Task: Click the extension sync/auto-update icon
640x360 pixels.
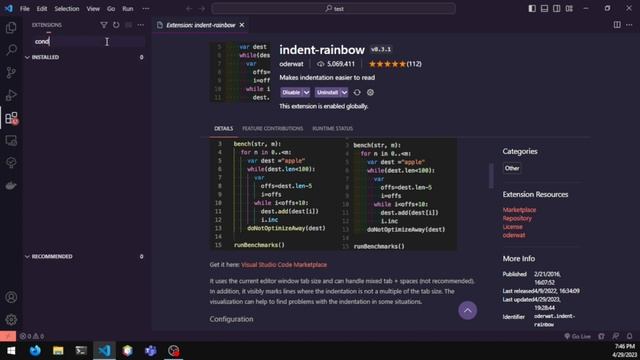Action: 357,93
